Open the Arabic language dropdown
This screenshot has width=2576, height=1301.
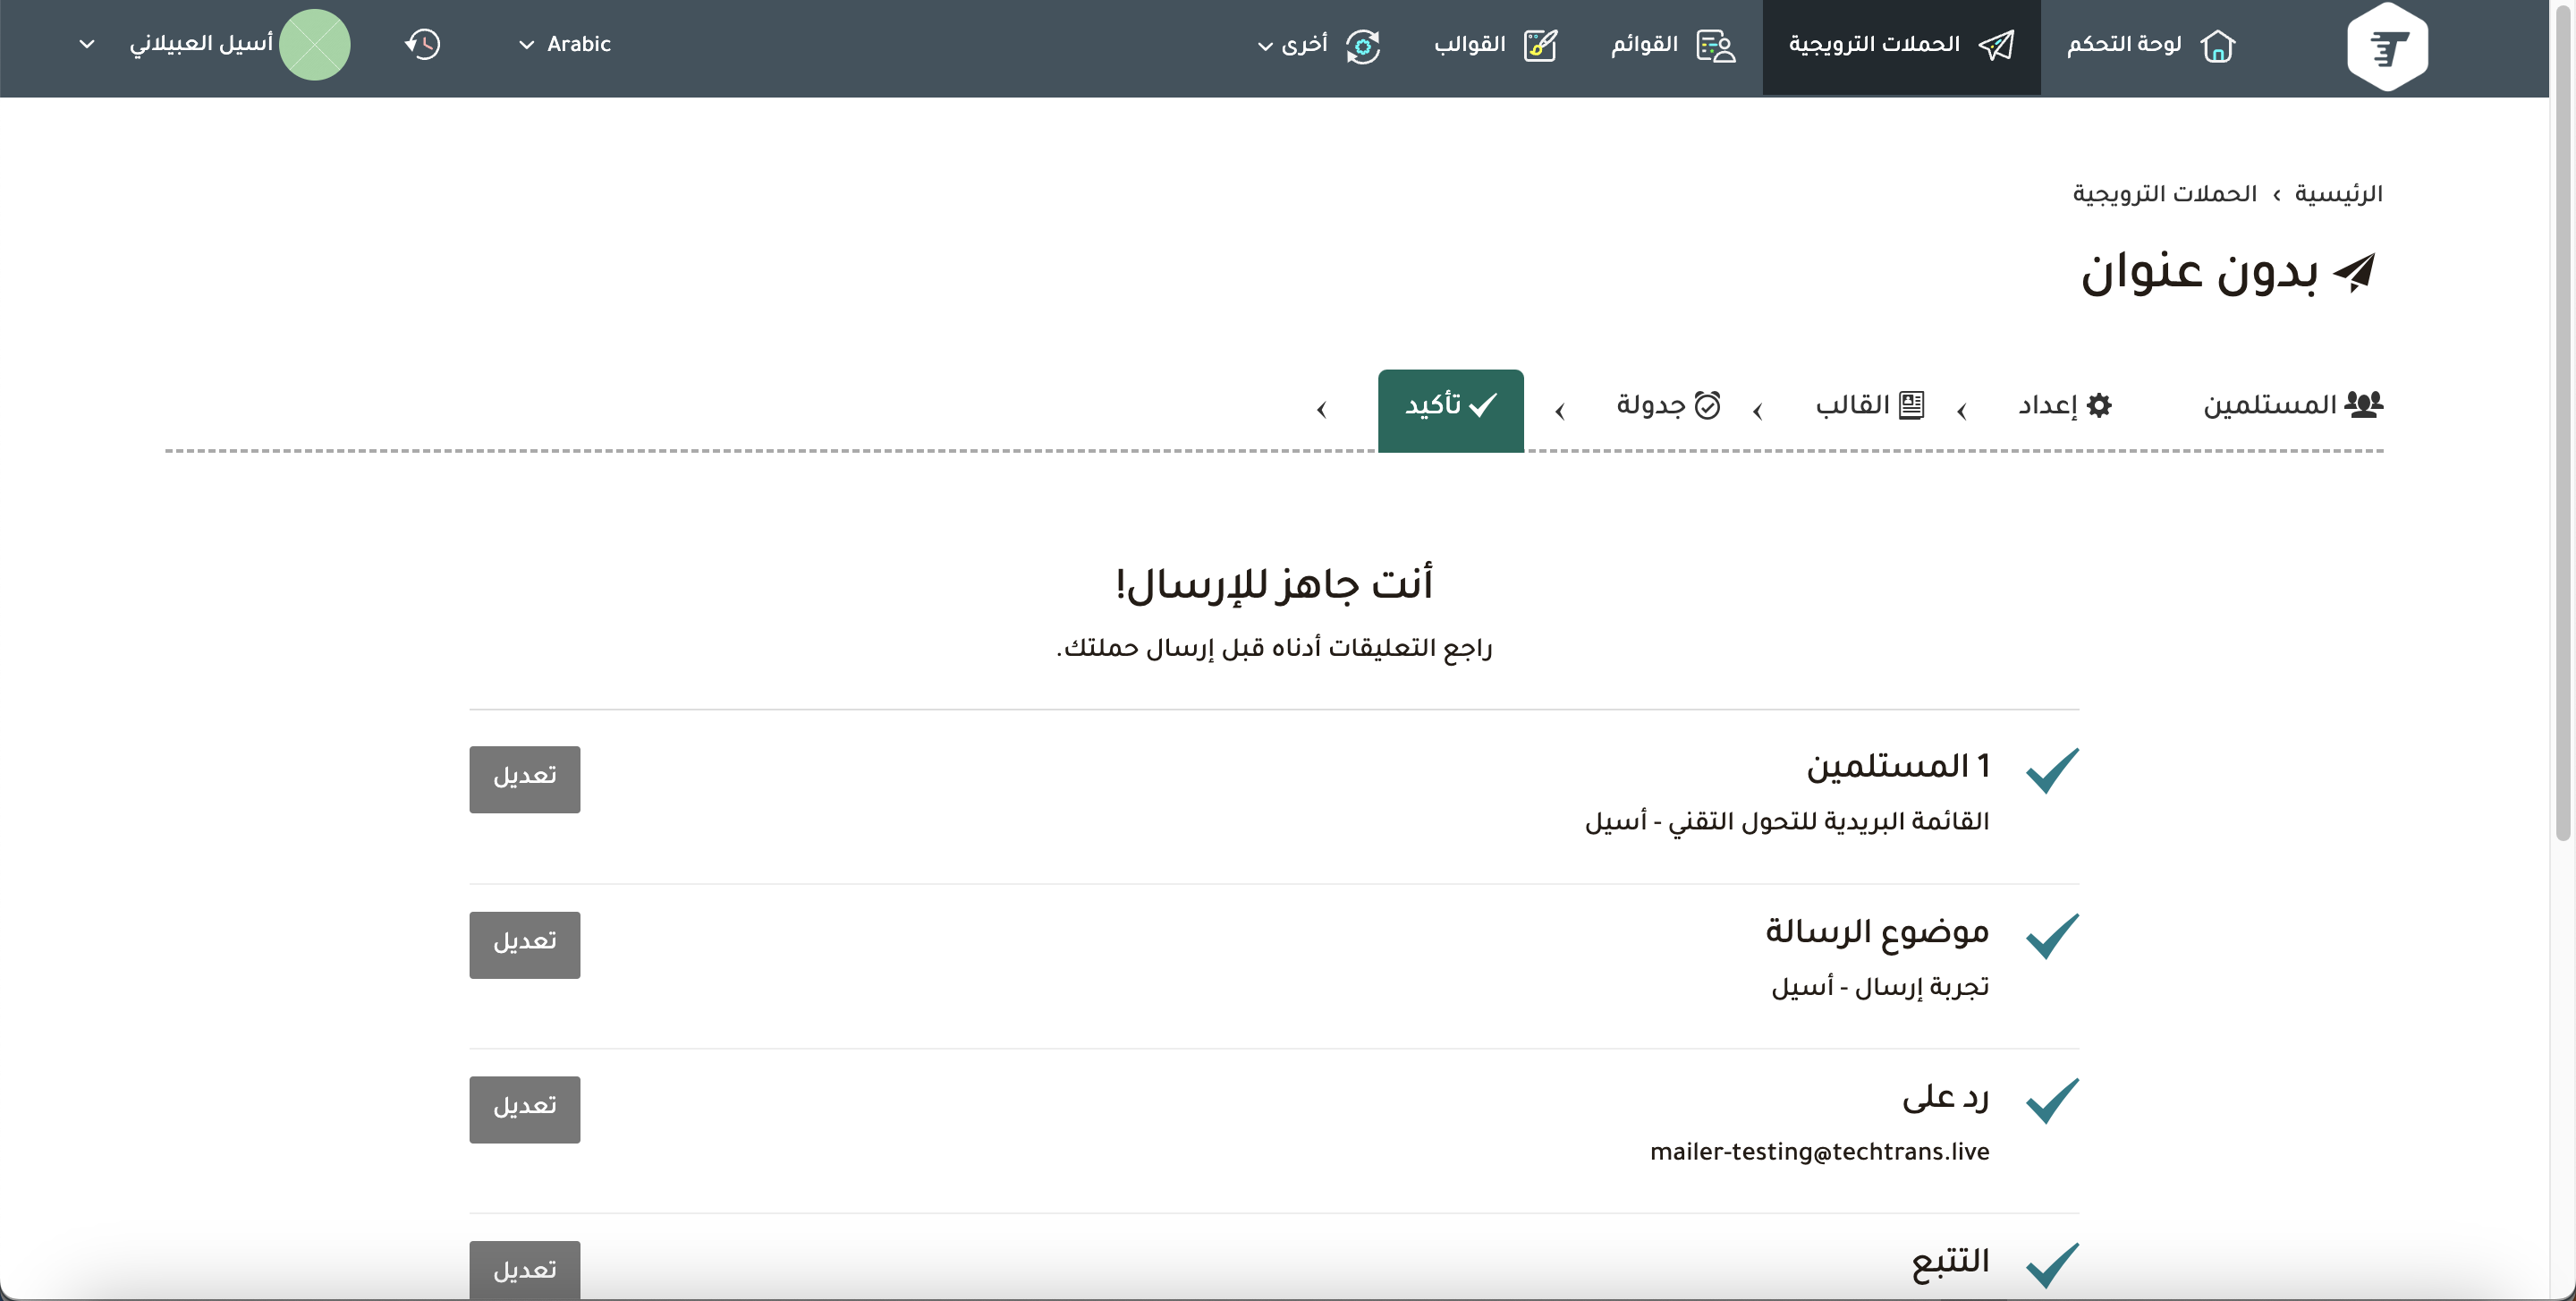565,44
